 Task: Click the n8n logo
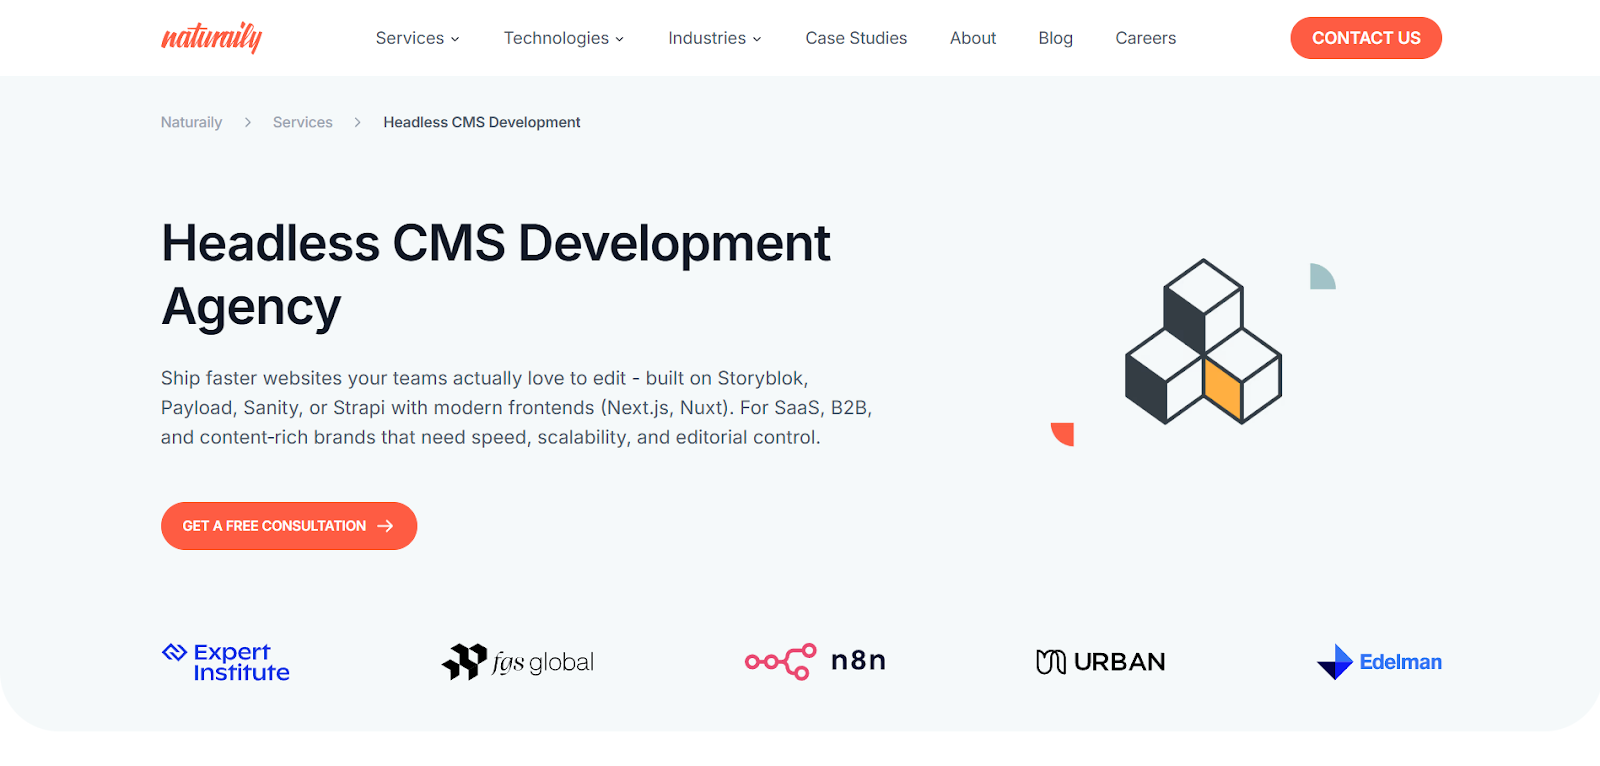tap(815, 661)
